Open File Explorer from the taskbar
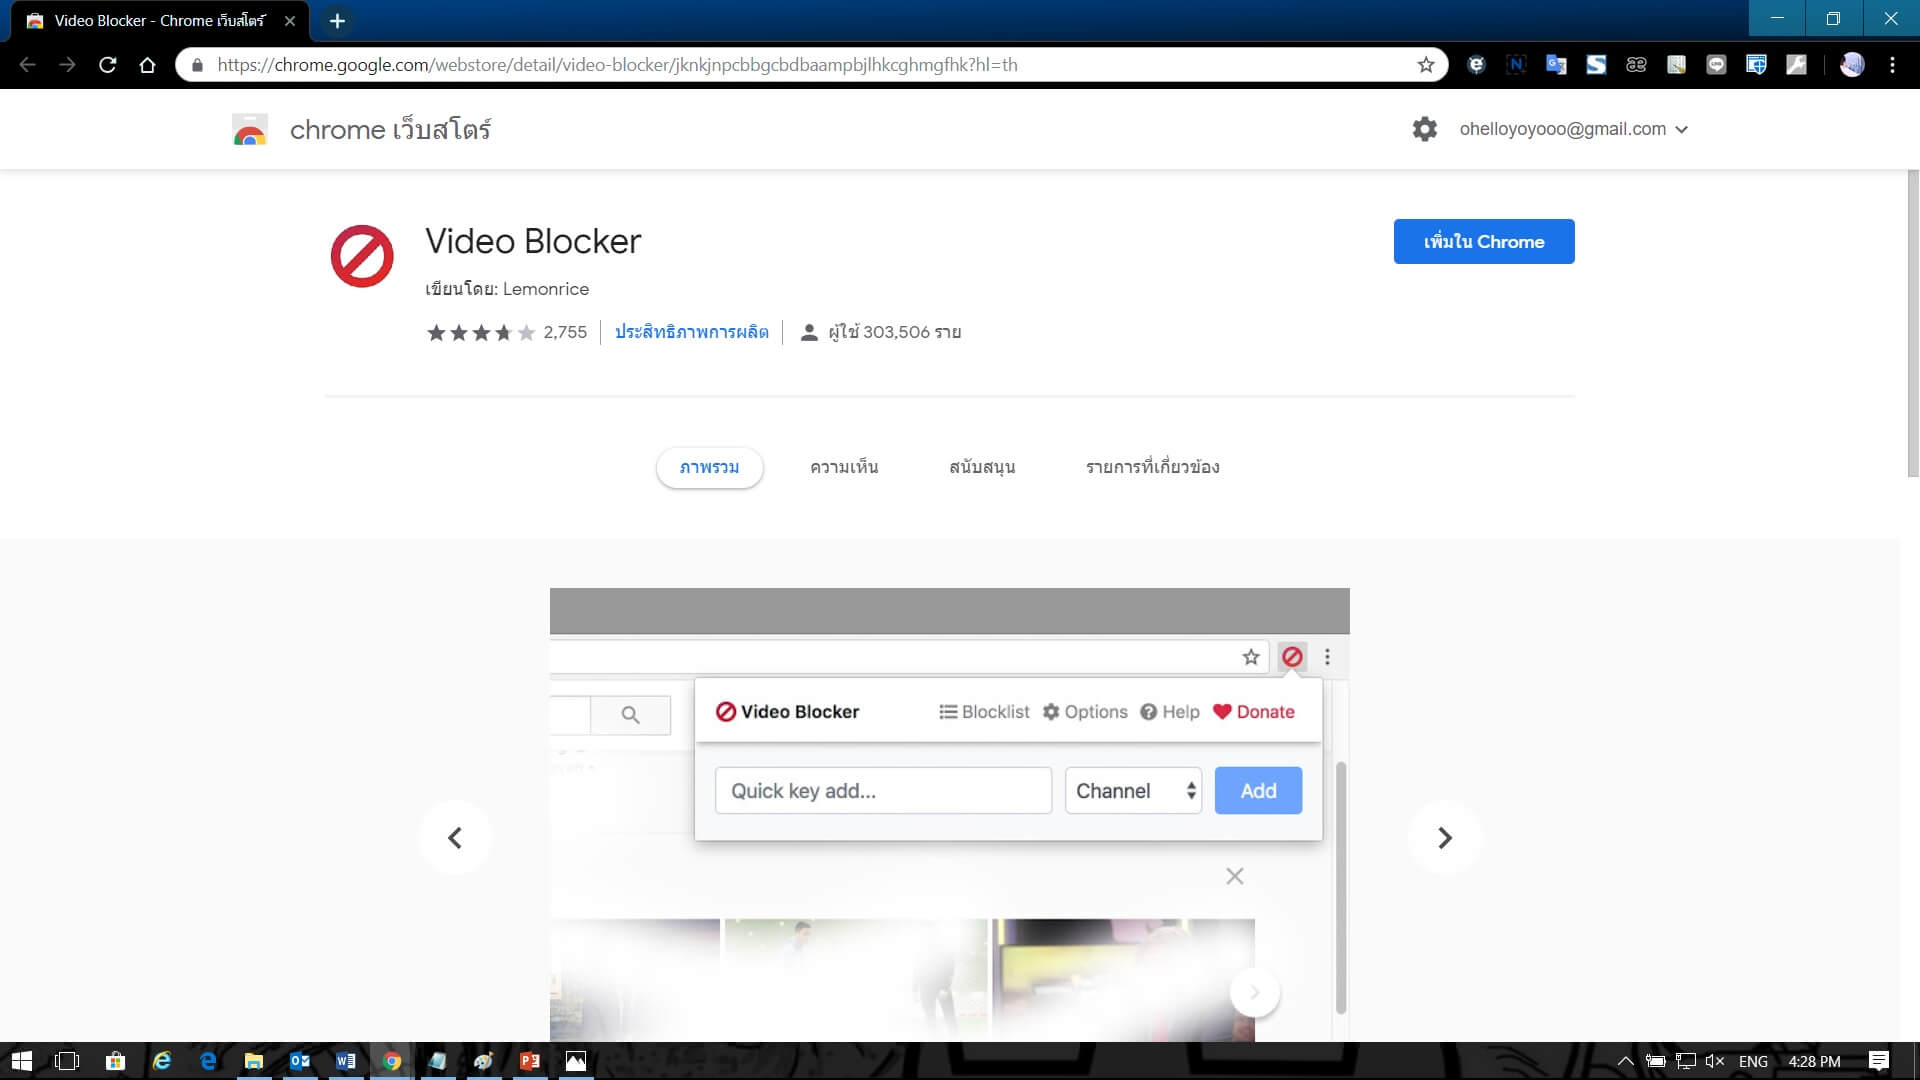 click(254, 1061)
